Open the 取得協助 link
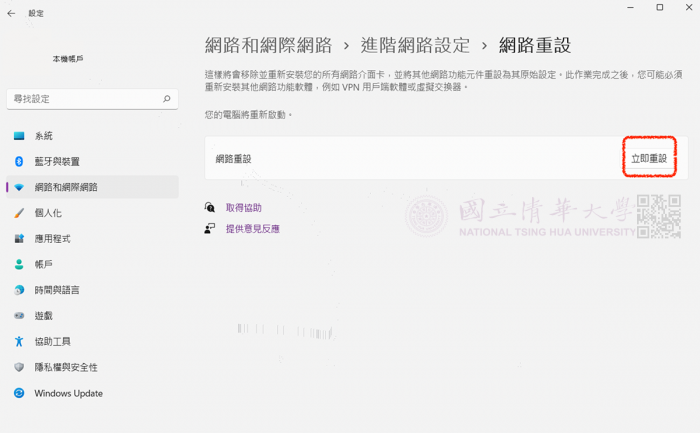Viewport: 700px width, 433px height. click(x=243, y=208)
